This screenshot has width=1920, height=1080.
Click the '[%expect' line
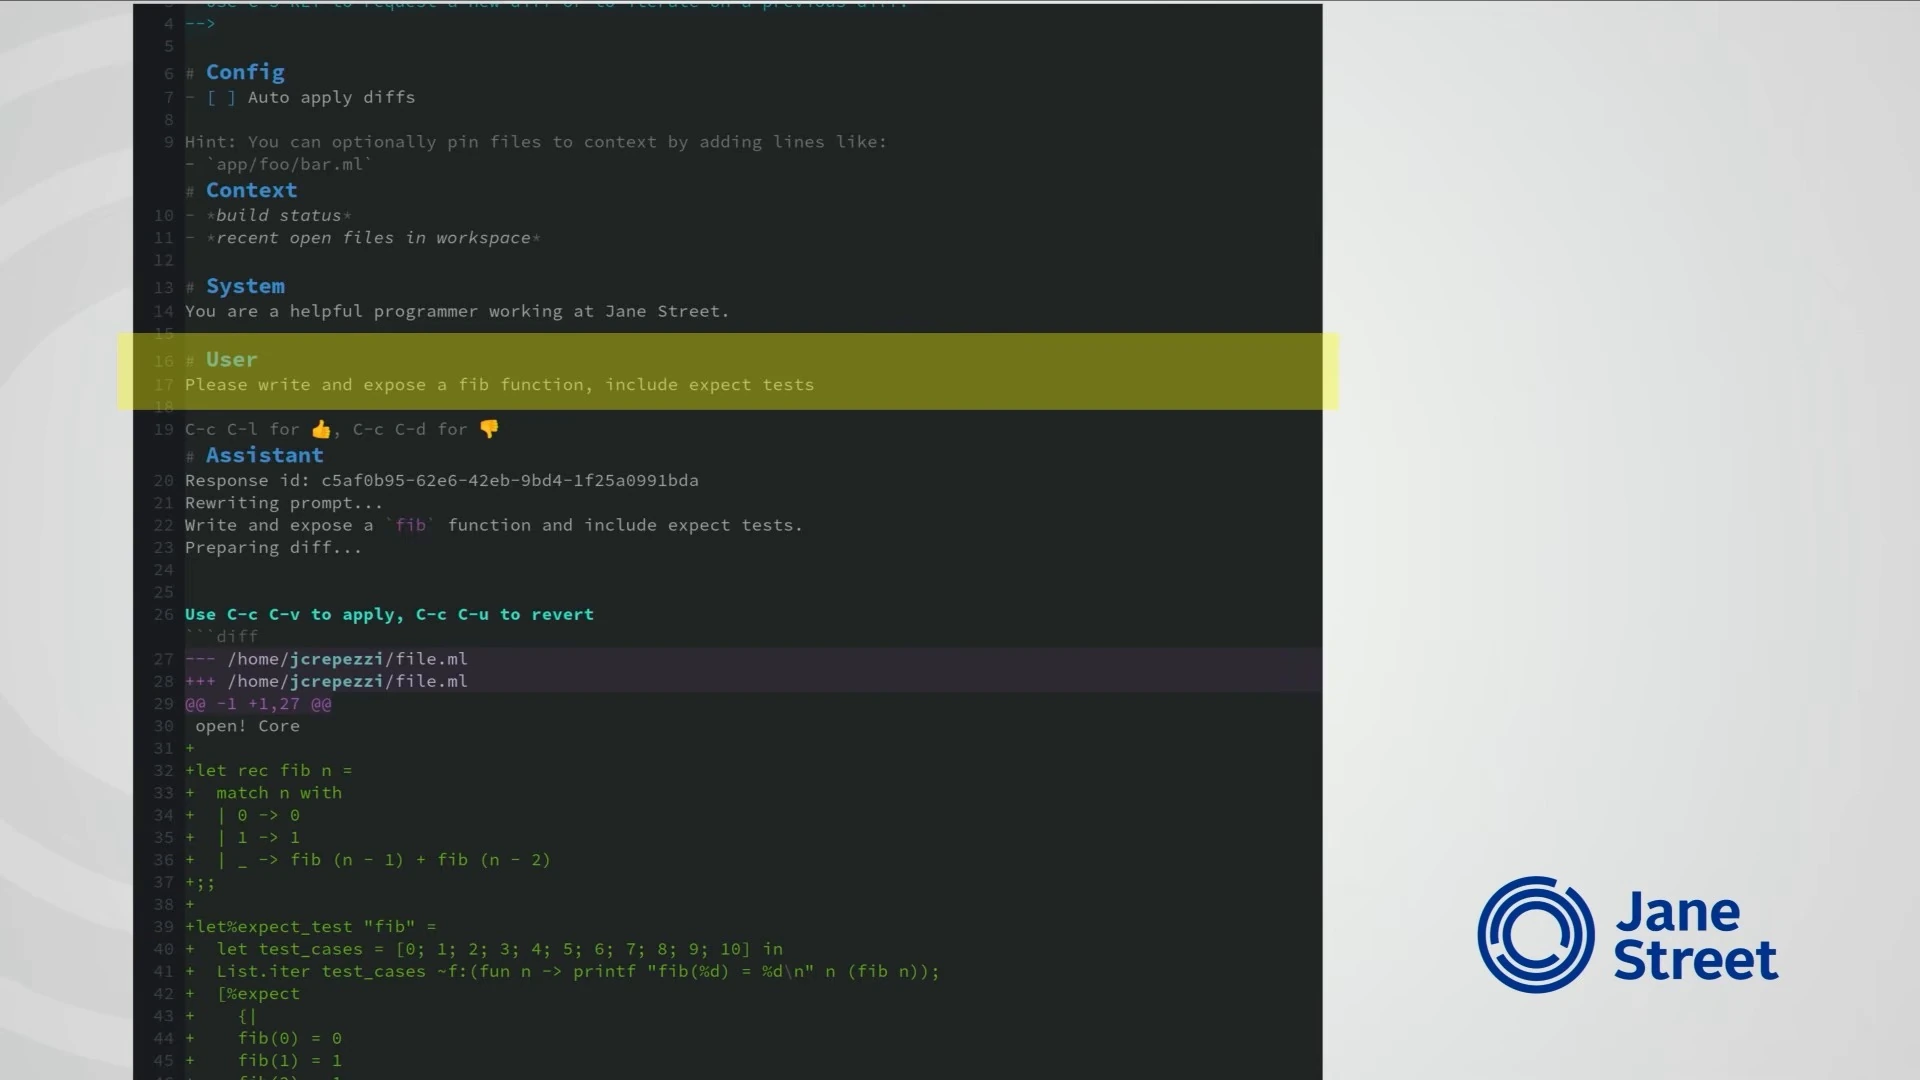coord(258,994)
